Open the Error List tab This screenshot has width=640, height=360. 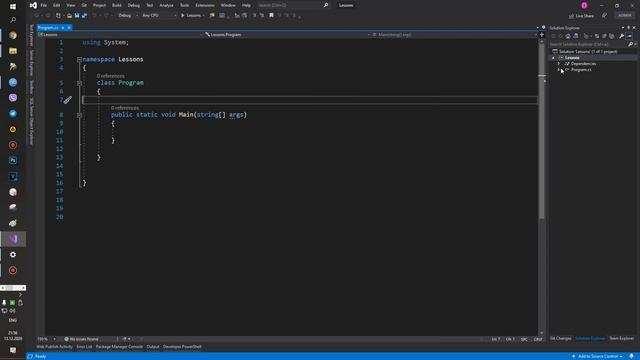coord(84,347)
